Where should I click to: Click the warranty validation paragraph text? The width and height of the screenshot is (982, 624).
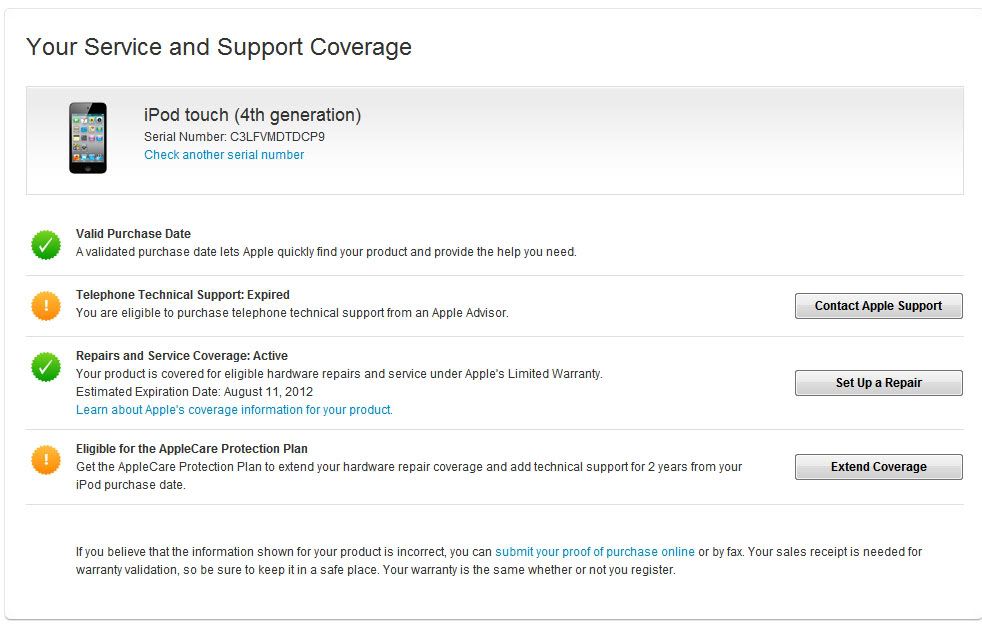tap(499, 561)
